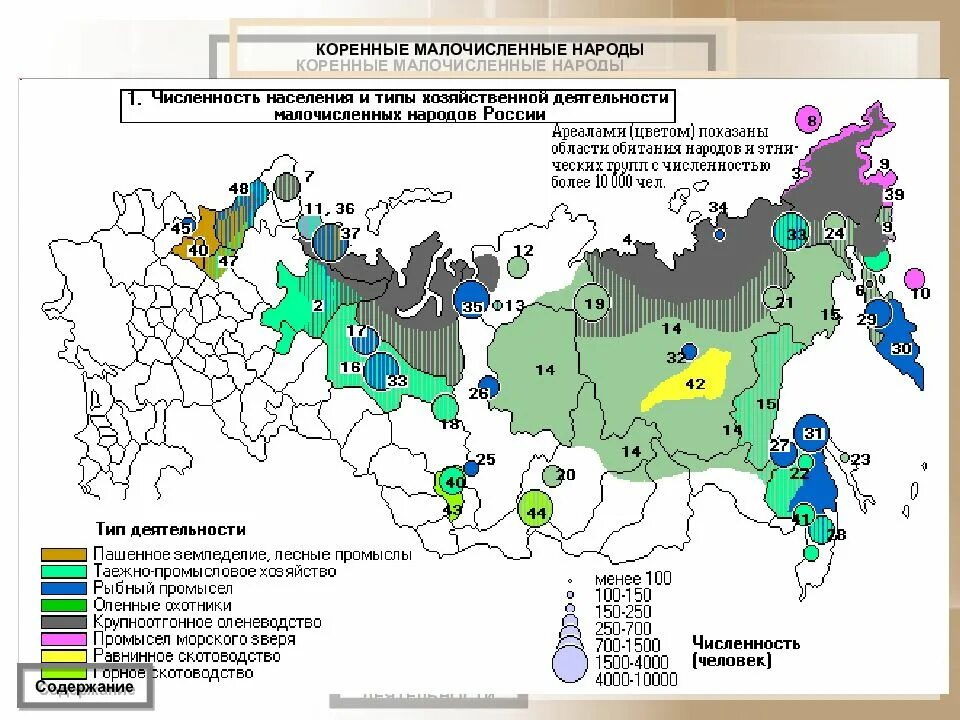Select the small blue circle numbered 45
Viewport: 960px width, 720px height.
pos(189,225)
